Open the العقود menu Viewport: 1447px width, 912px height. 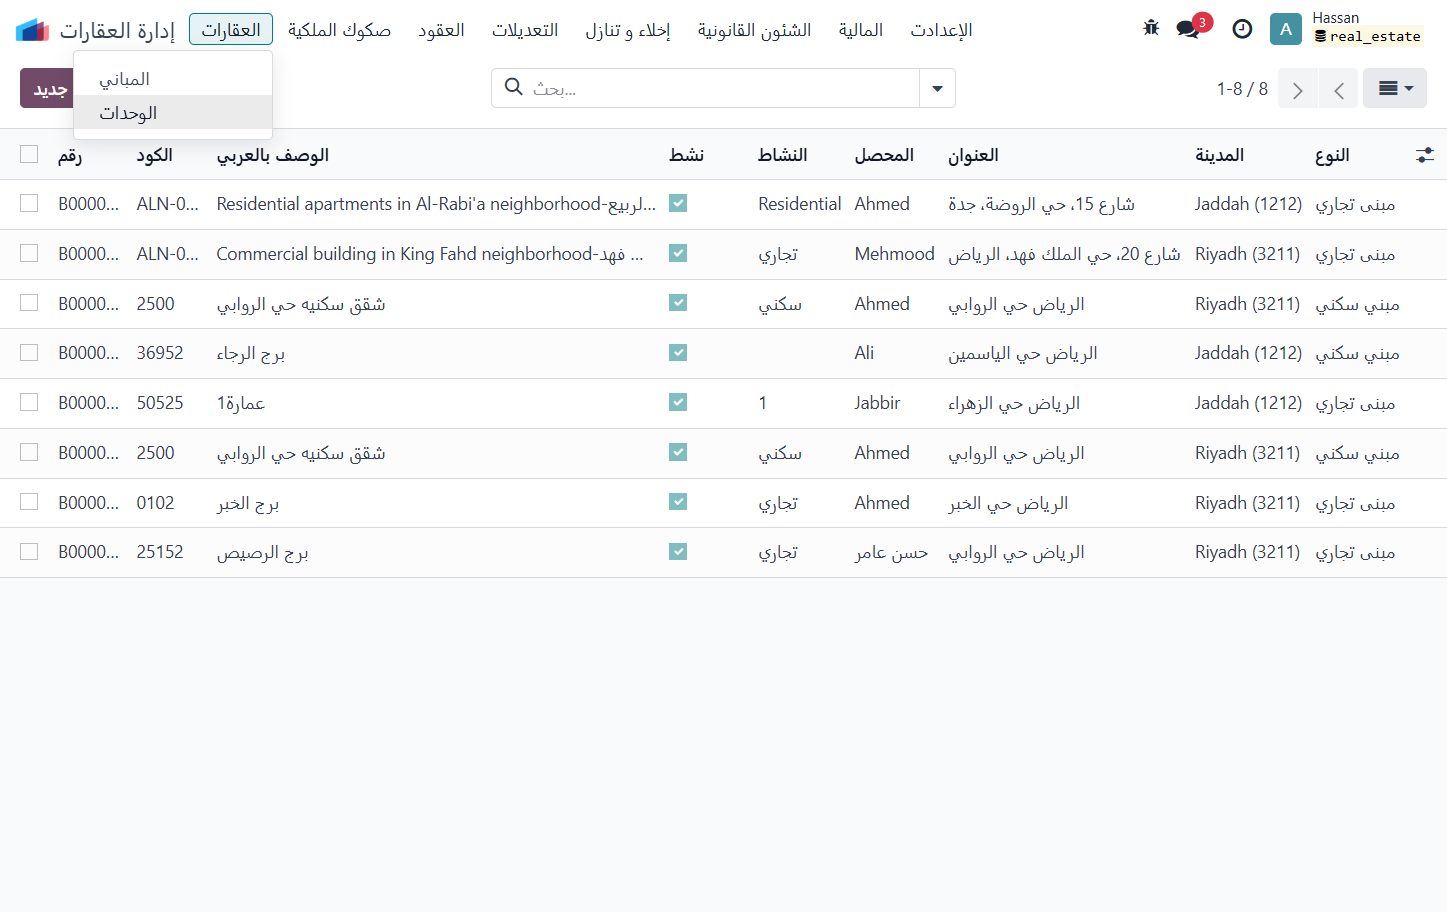tap(441, 30)
